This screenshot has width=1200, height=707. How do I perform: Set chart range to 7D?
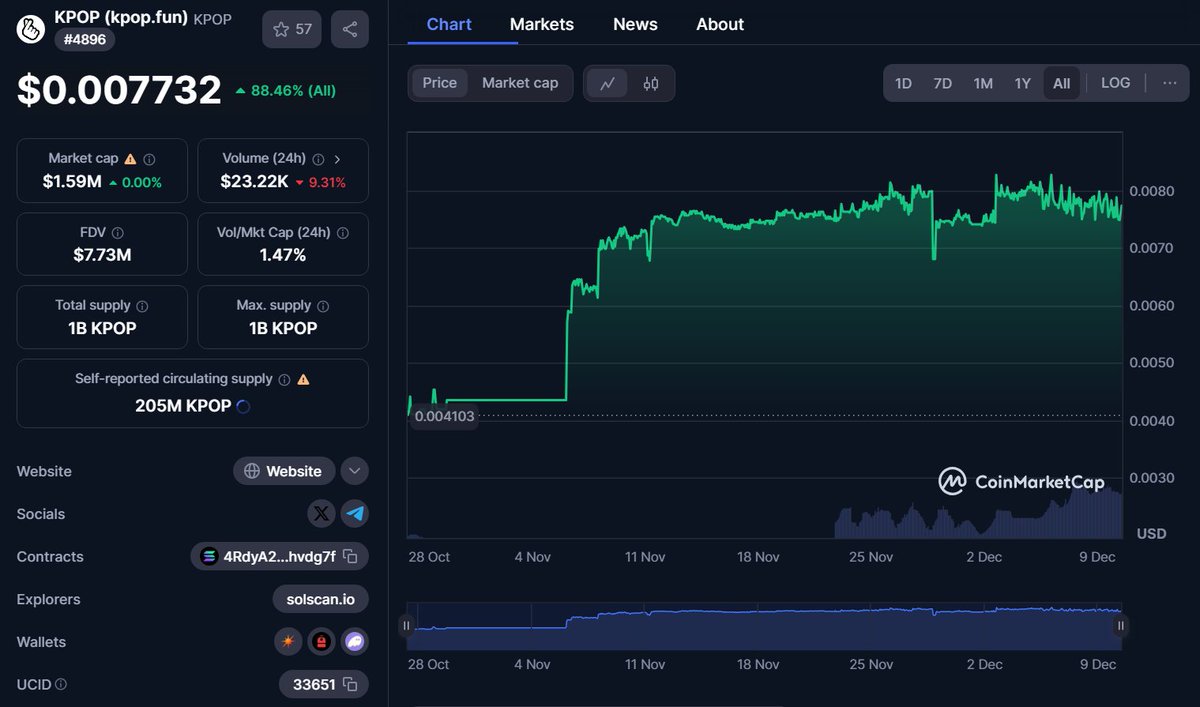(x=943, y=83)
